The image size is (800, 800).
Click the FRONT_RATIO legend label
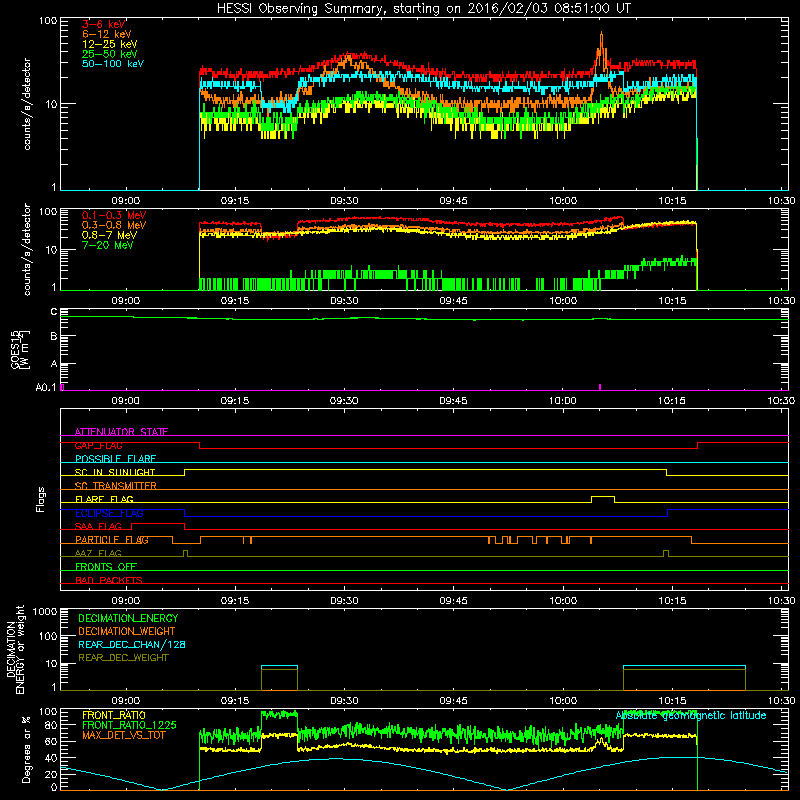click(x=114, y=715)
